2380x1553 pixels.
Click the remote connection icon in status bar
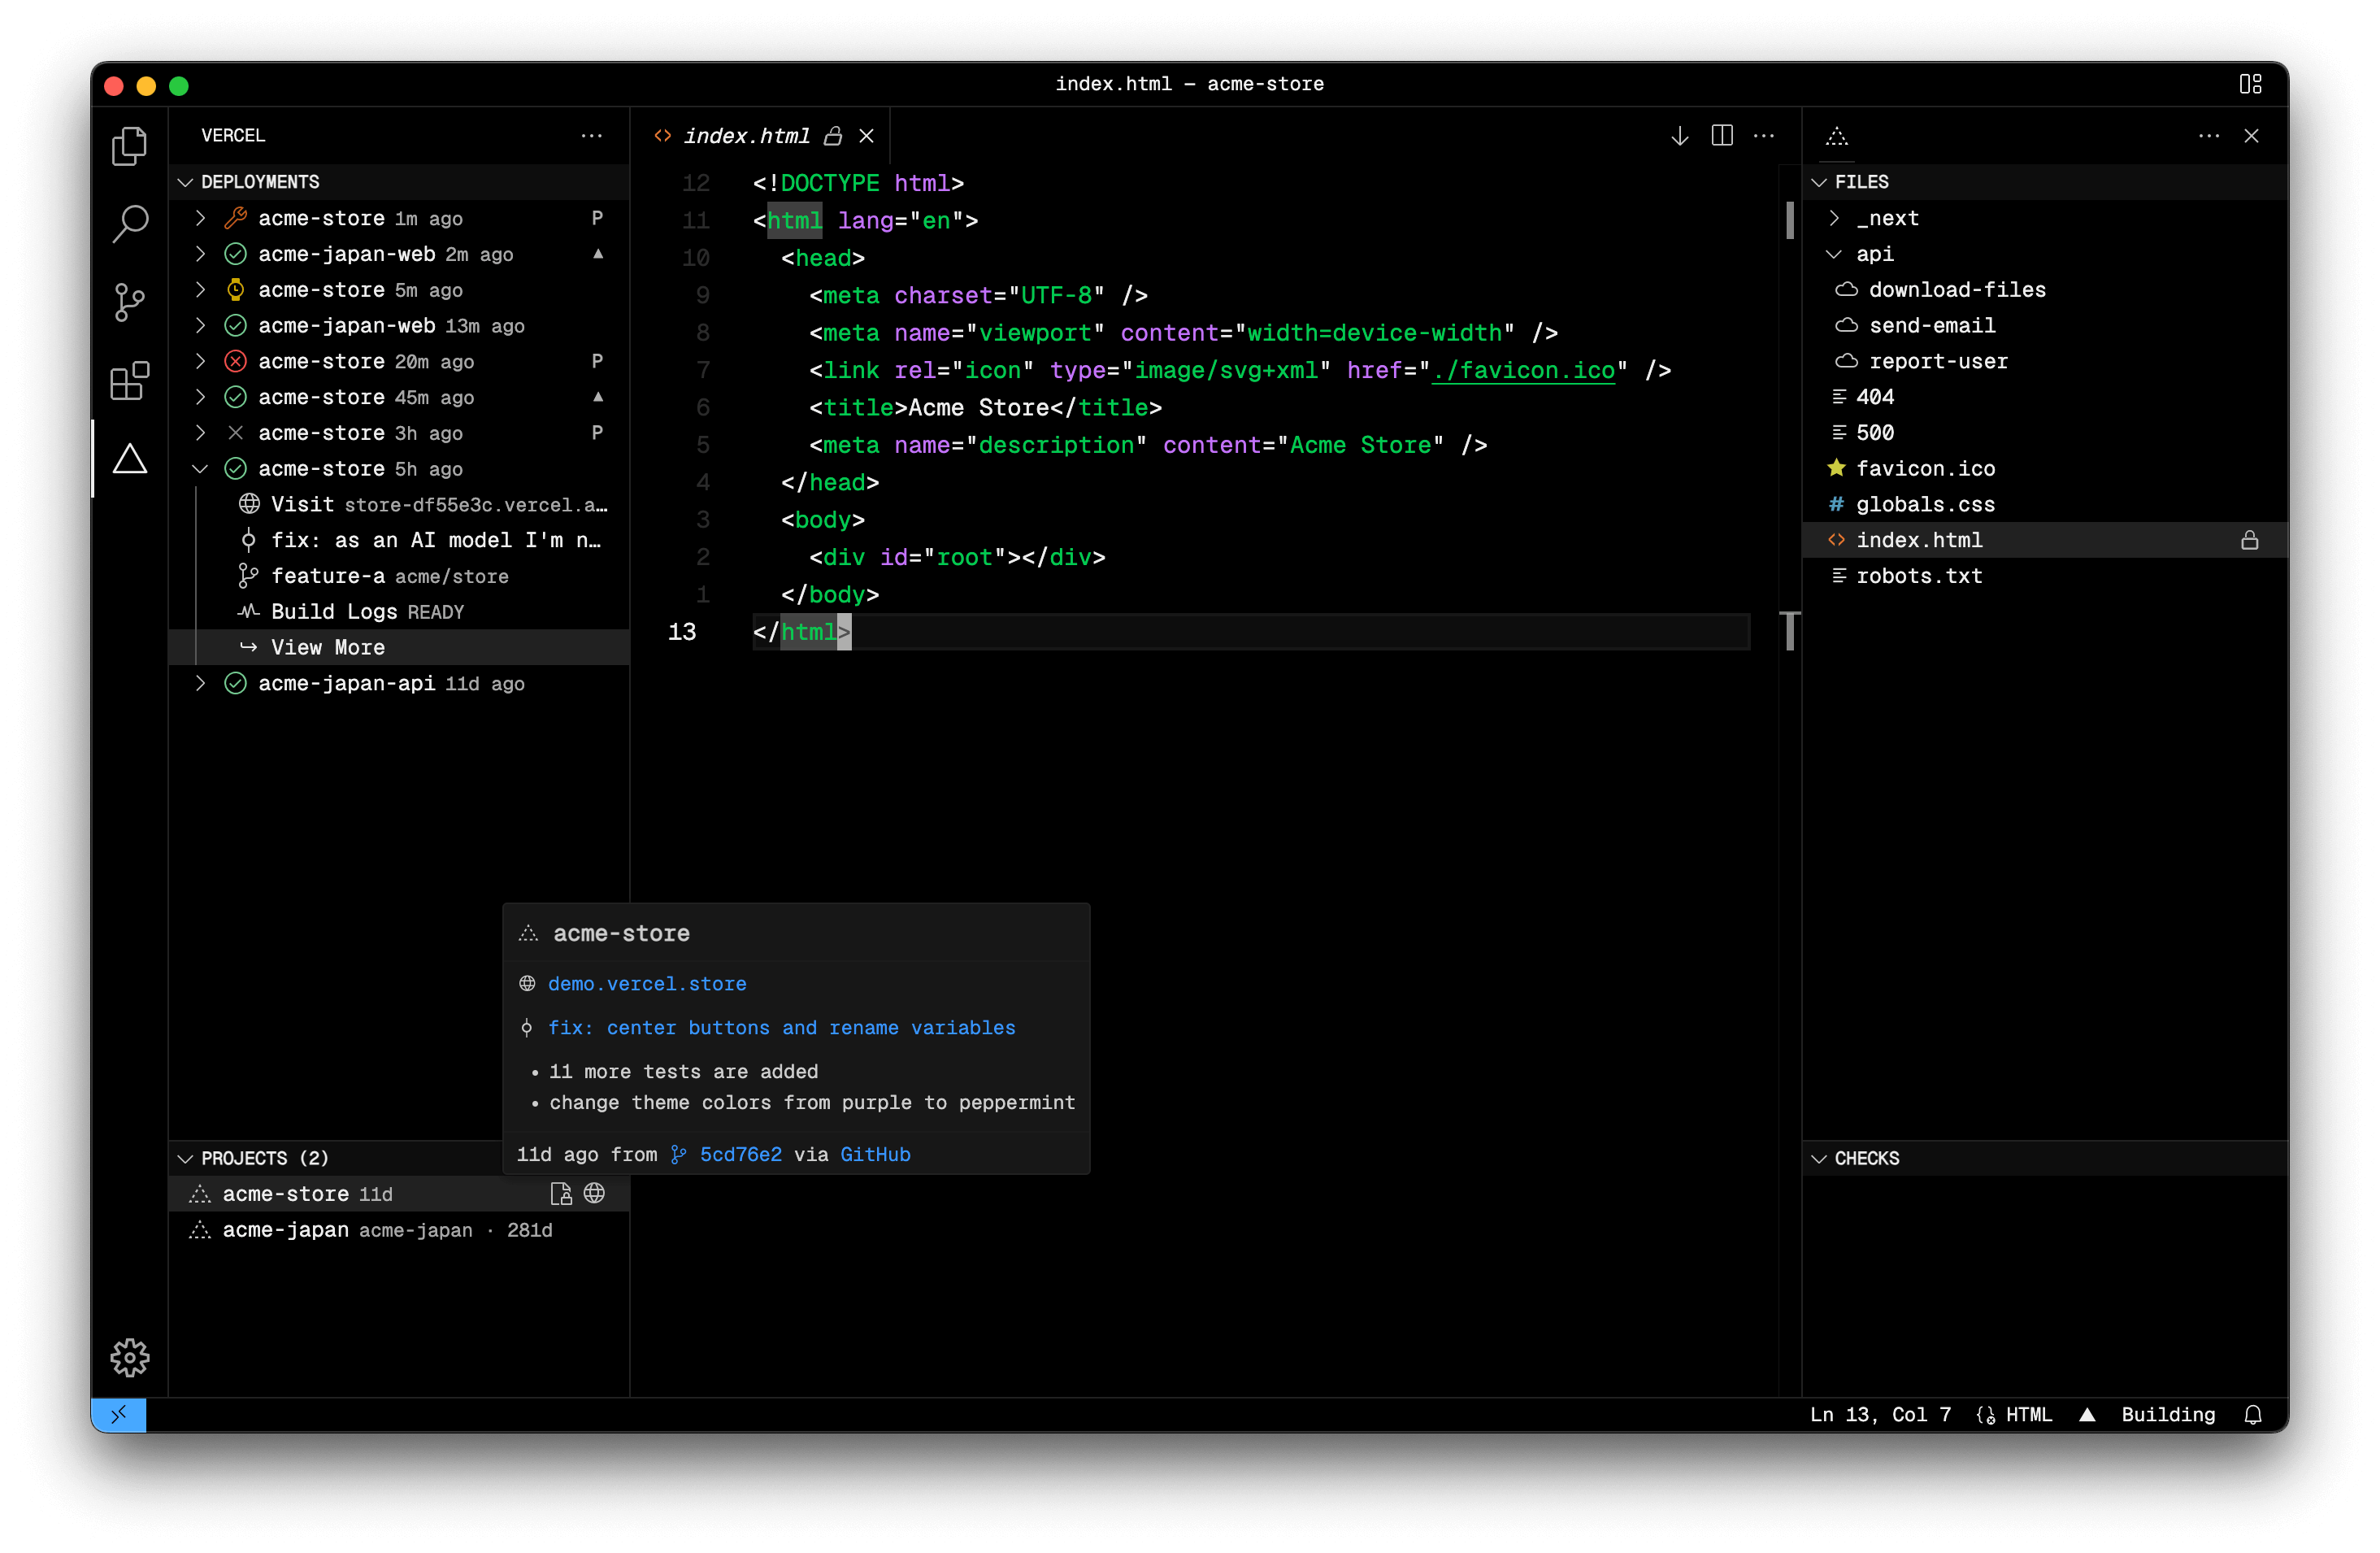point(119,1414)
